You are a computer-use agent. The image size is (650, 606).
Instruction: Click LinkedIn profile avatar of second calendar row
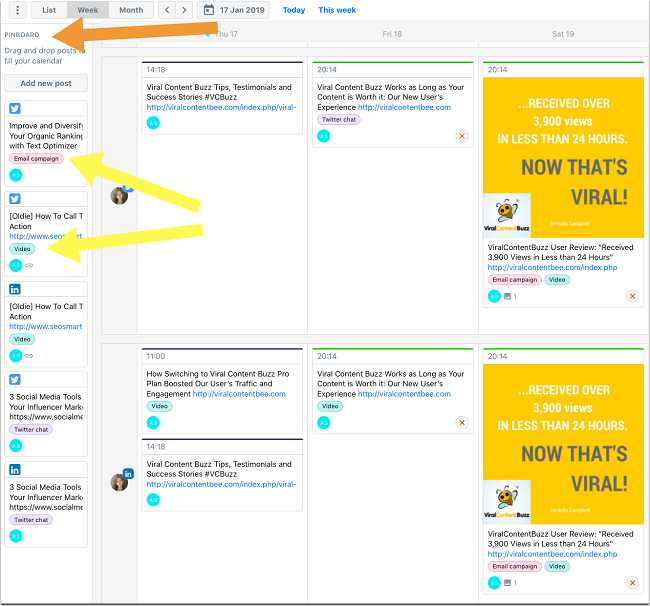click(119, 482)
